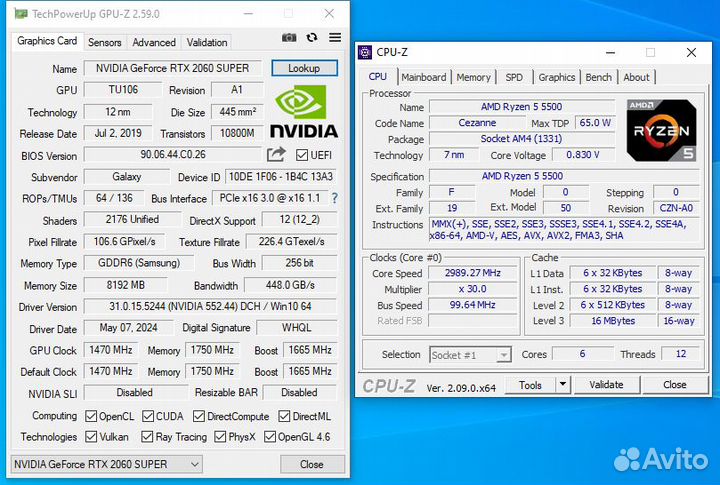Click the GPU Name field
This screenshot has width=720, height=485.
click(173, 68)
